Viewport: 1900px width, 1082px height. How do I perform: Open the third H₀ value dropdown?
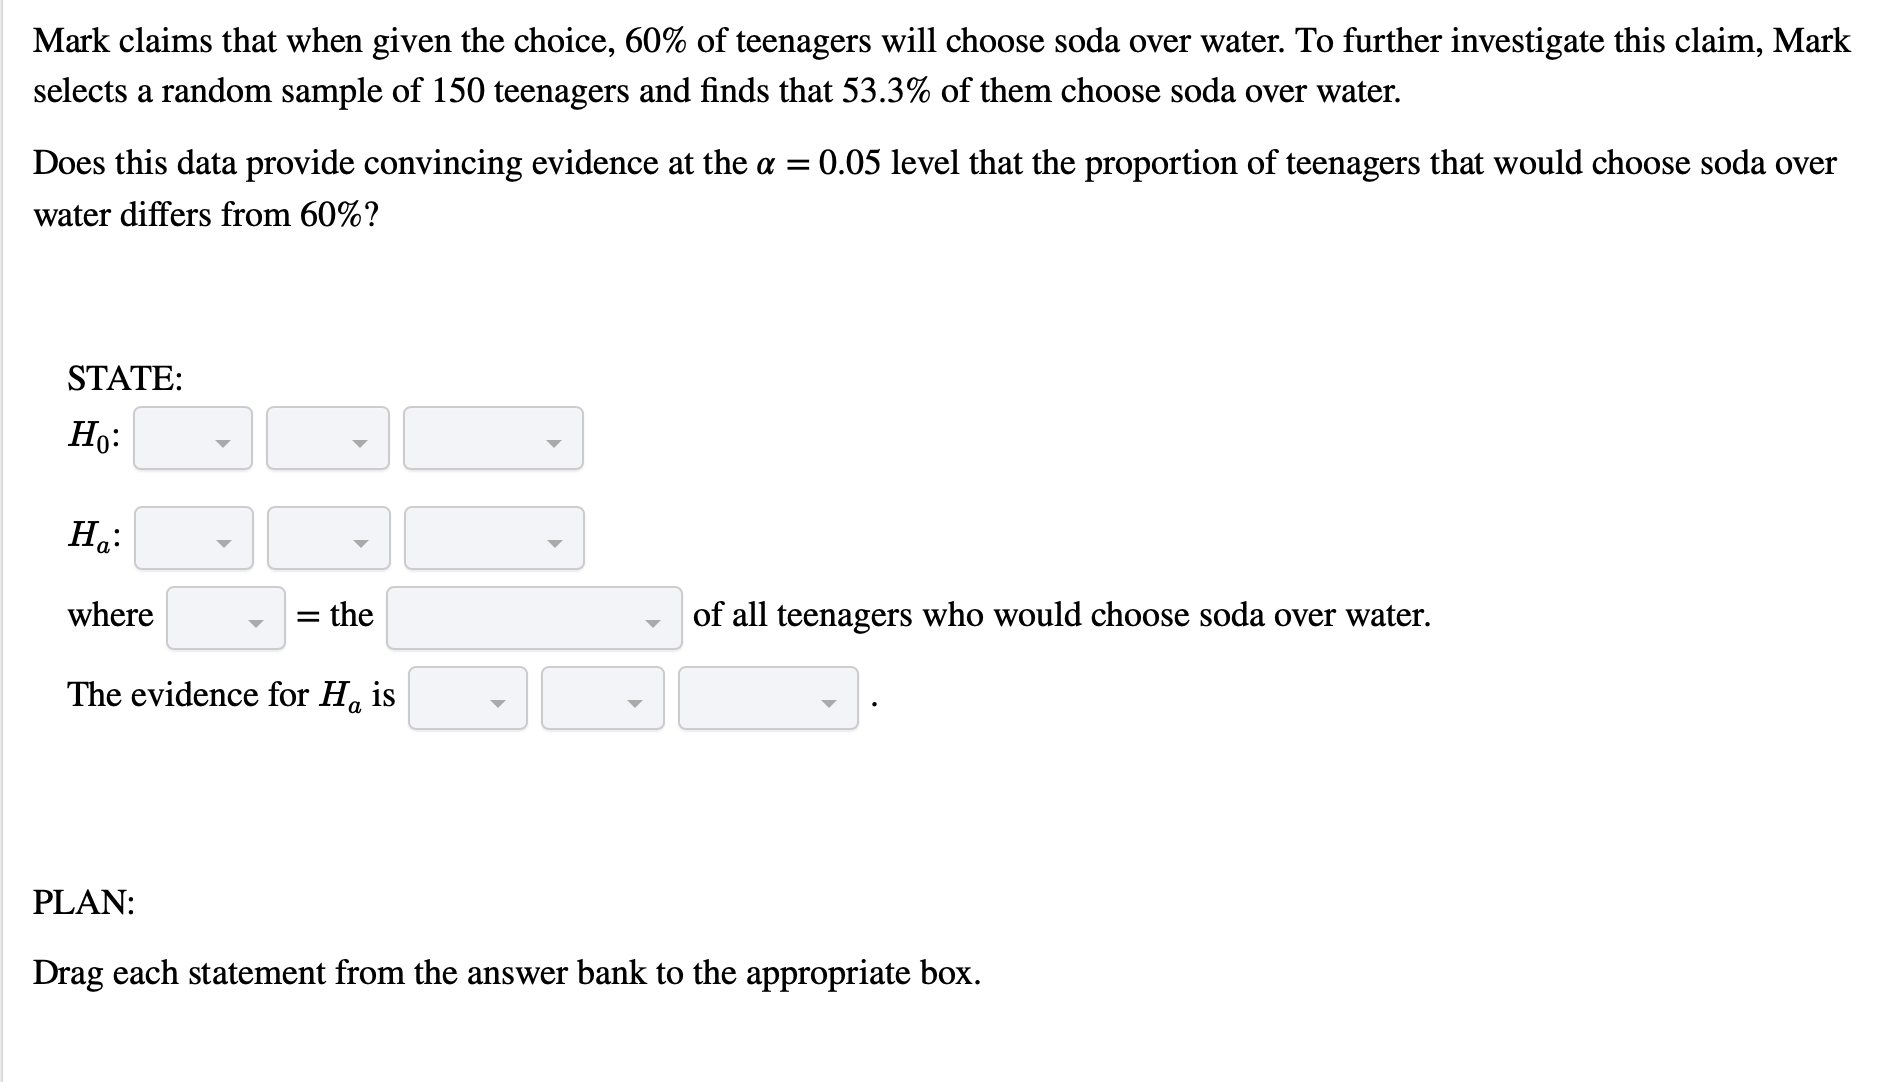pyautogui.click(x=492, y=438)
